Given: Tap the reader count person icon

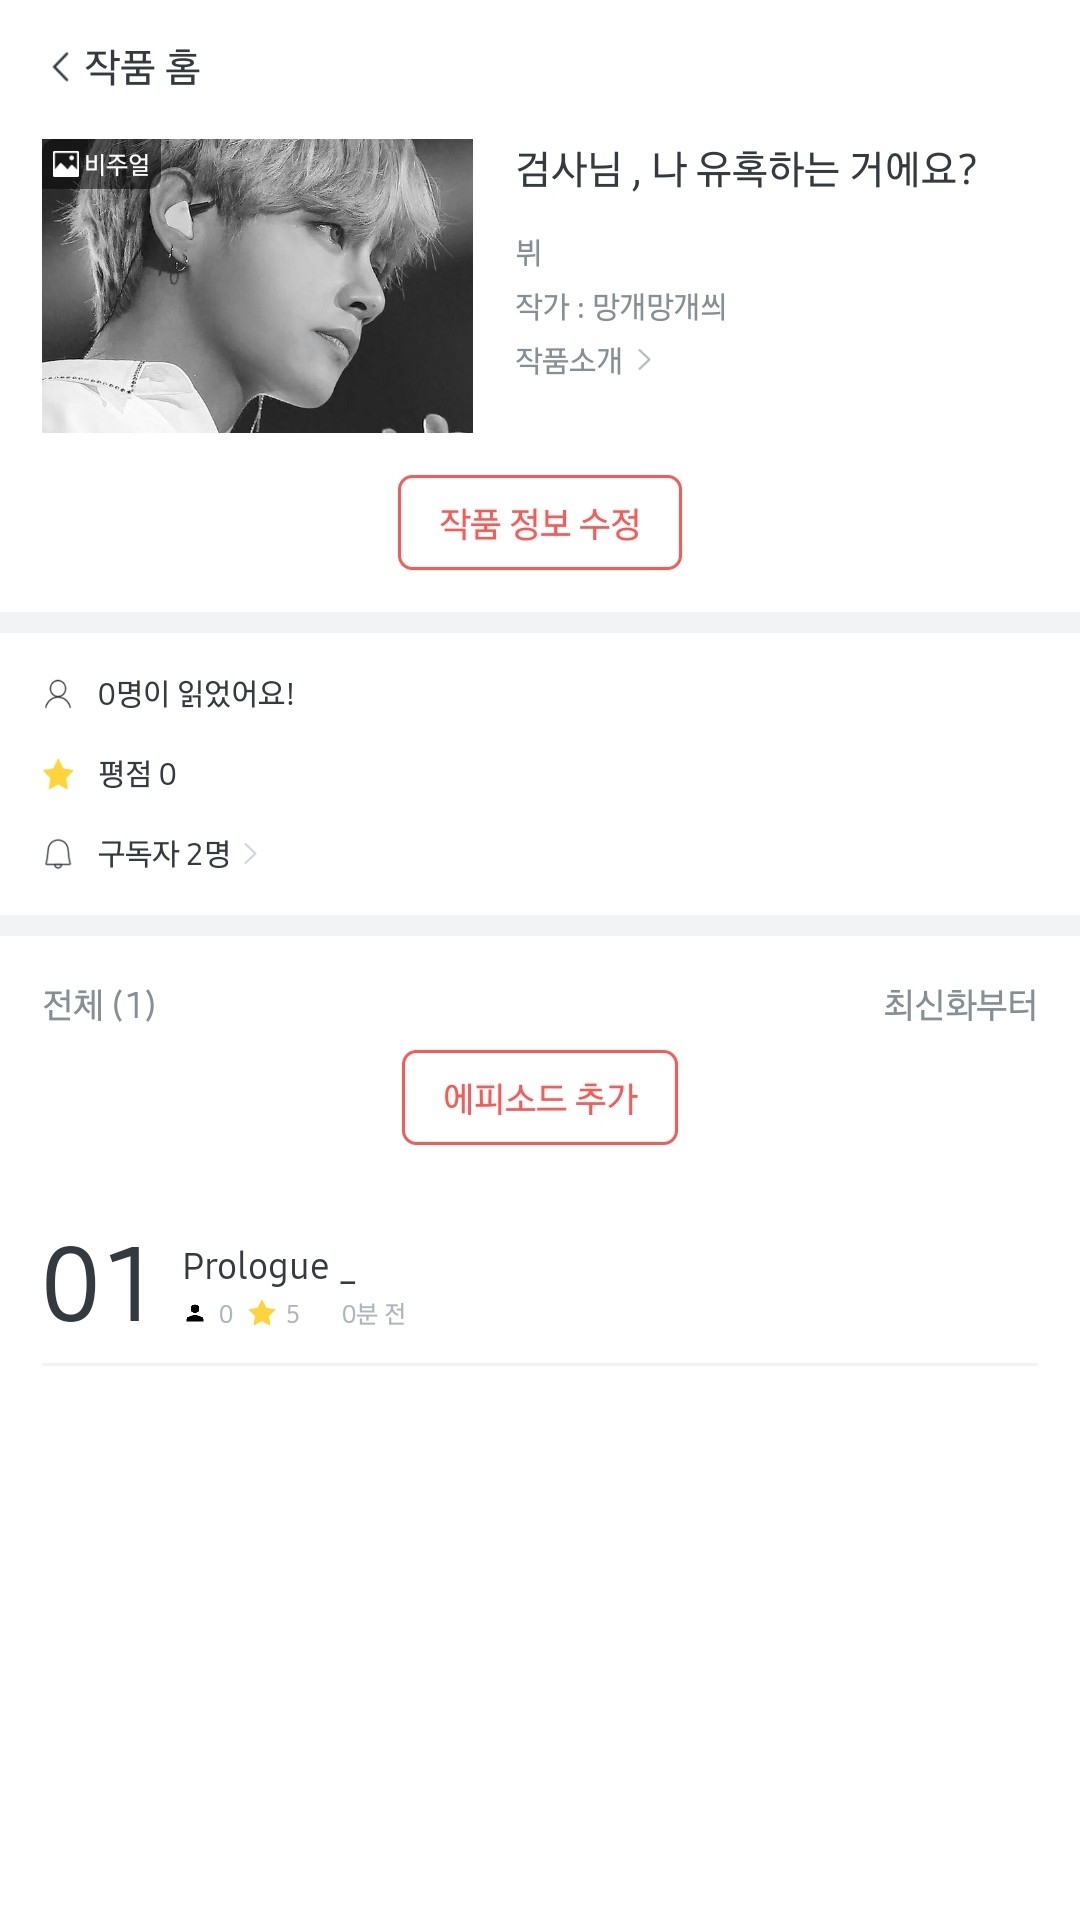Looking at the screenshot, I should tap(58, 694).
